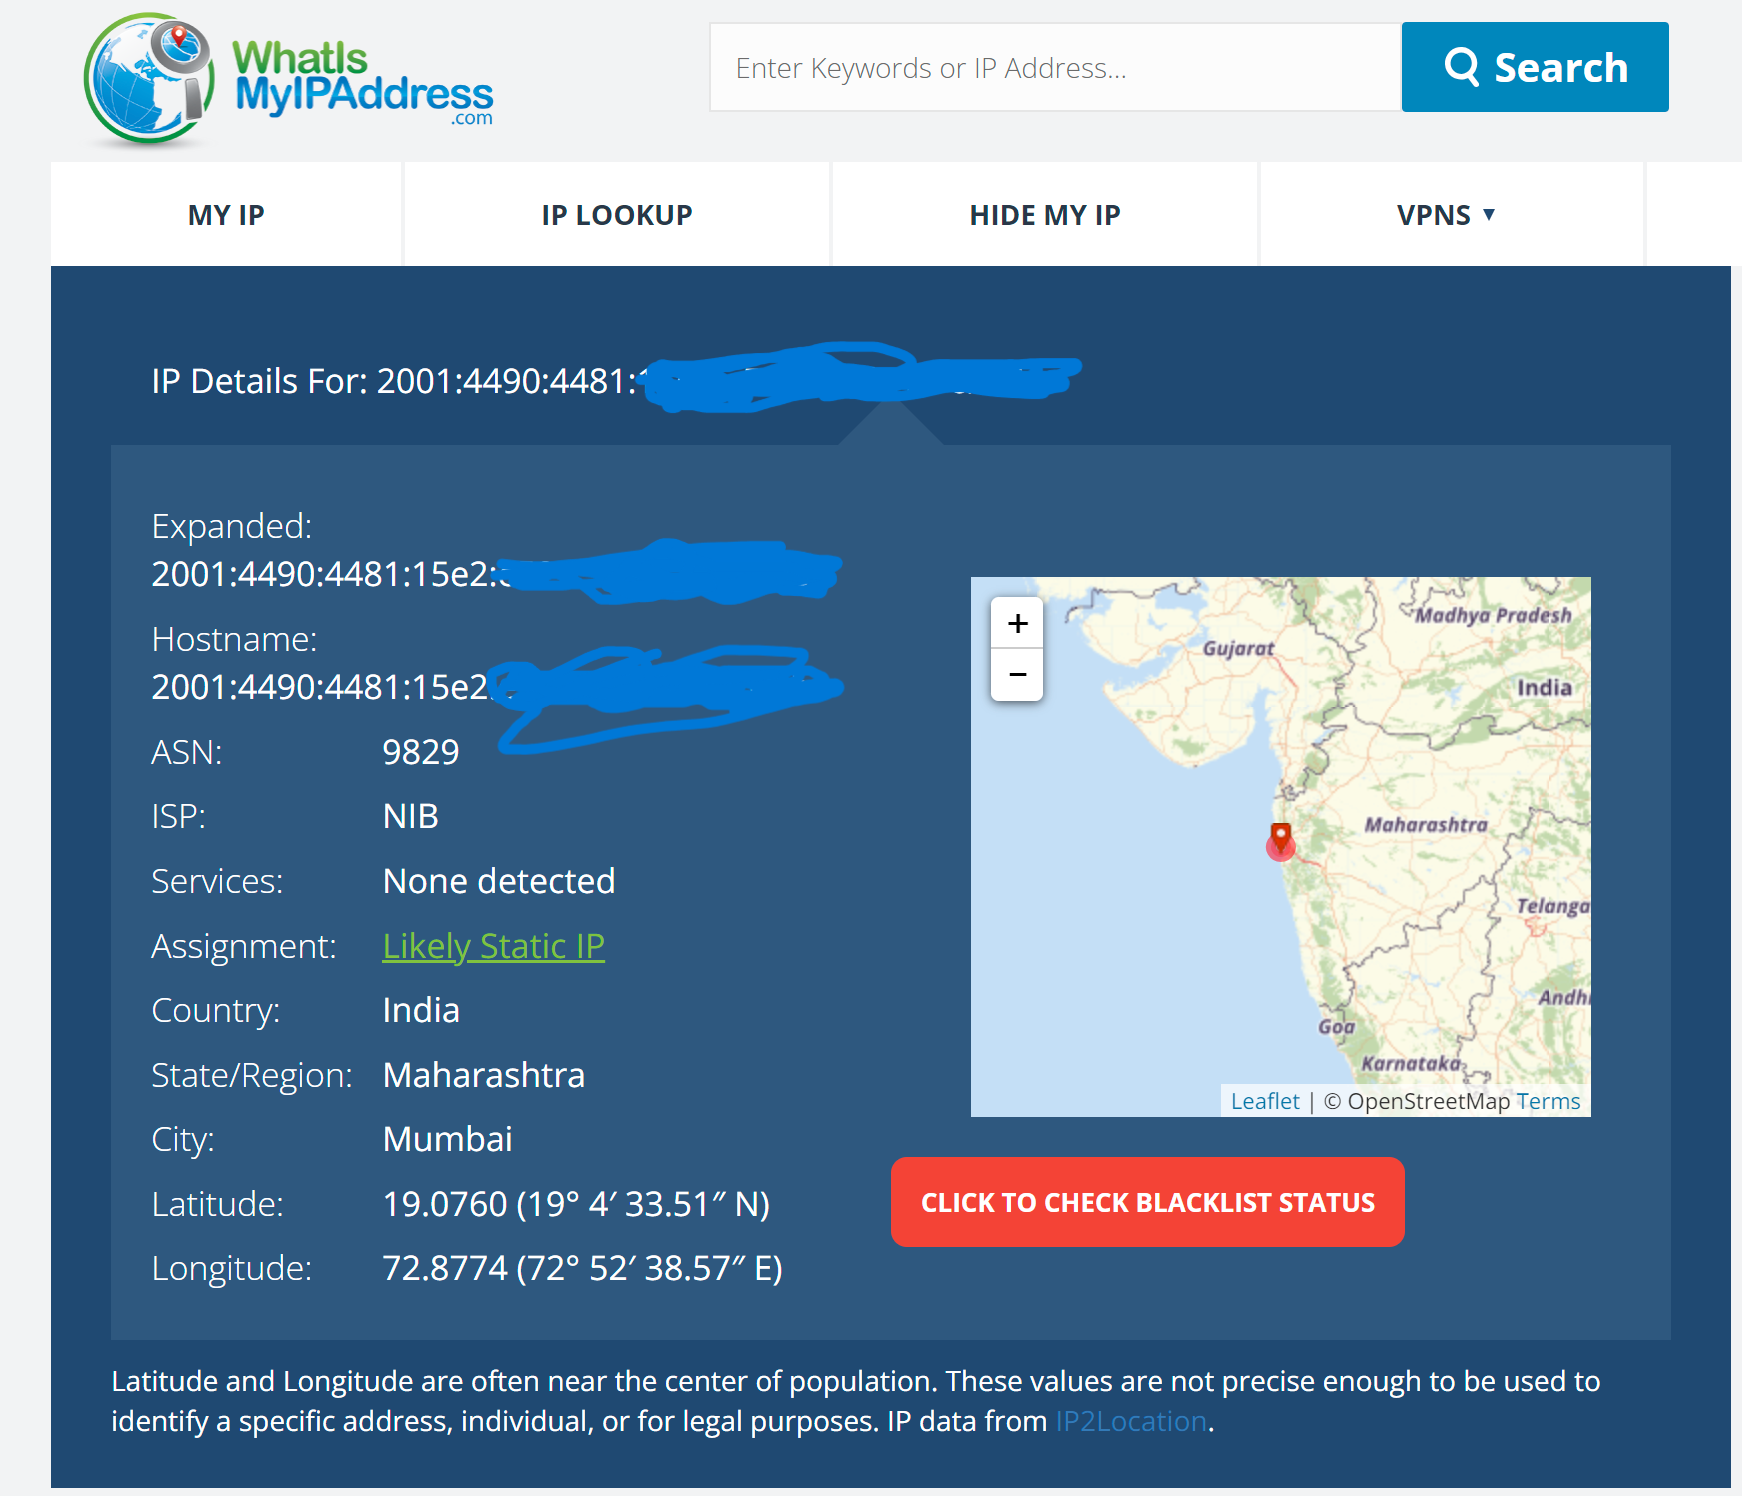Click the red location pin on map

1280,838
